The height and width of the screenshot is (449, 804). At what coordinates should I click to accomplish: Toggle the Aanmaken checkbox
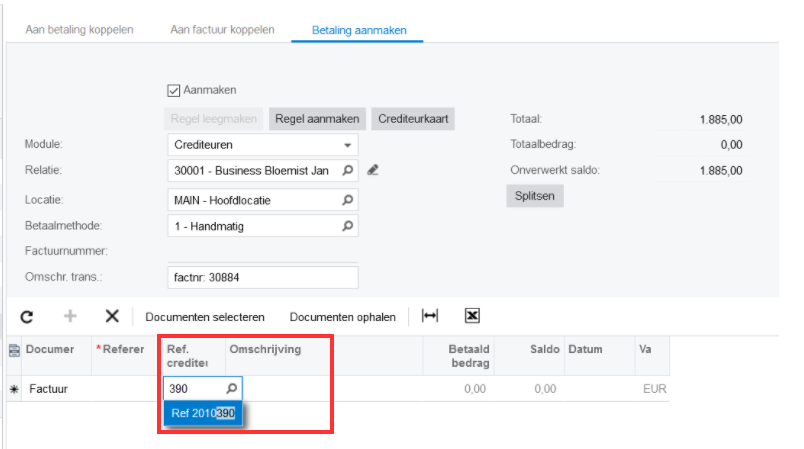[x=174, y=90]
